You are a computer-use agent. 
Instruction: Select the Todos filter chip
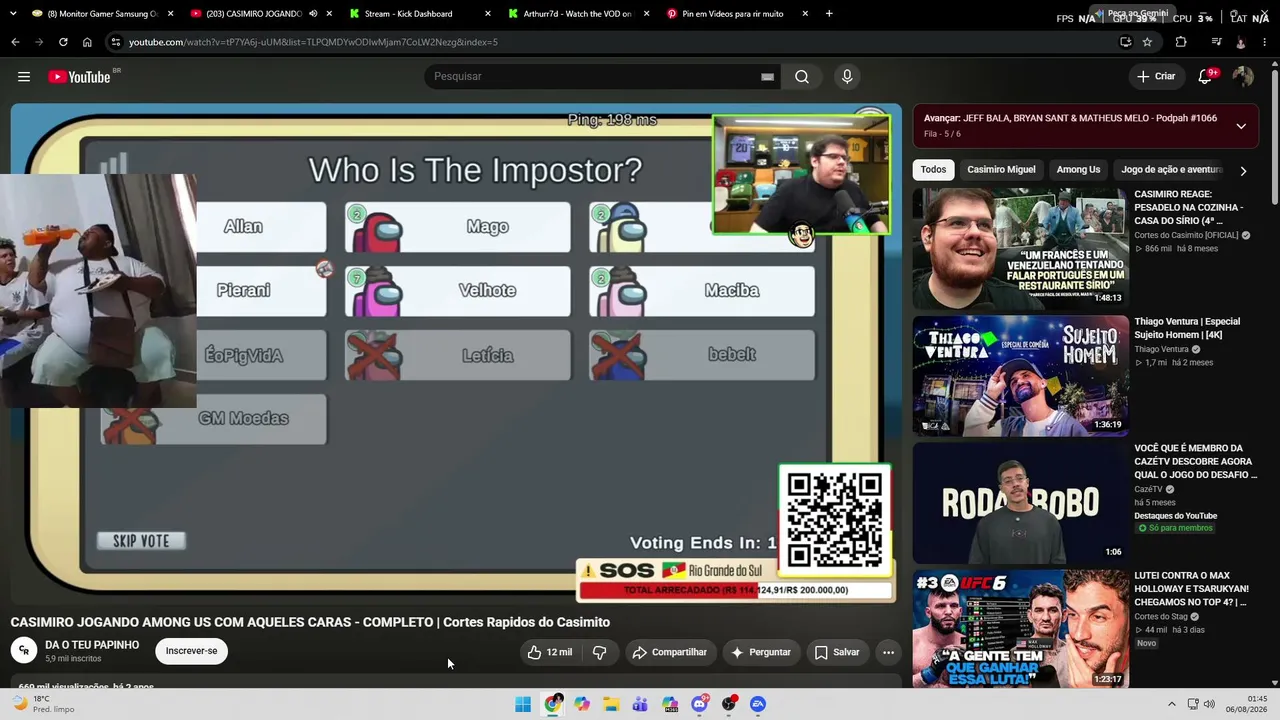[933, 170]
